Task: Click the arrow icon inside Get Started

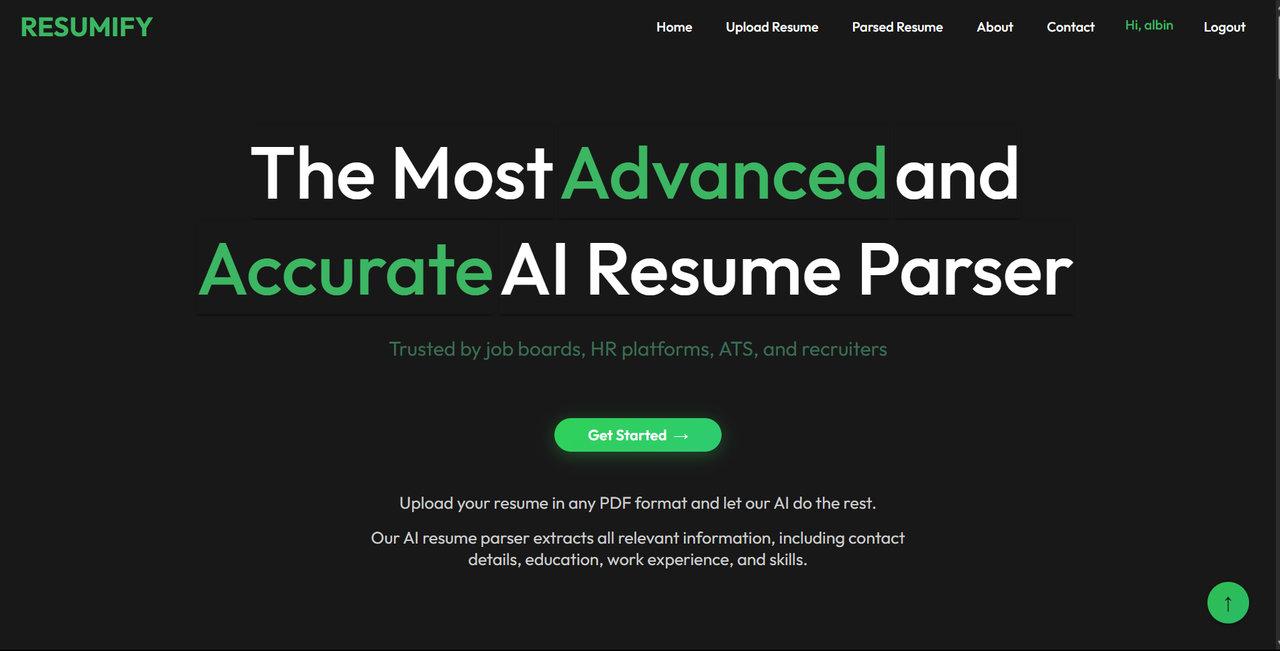Action: point(682,435)
